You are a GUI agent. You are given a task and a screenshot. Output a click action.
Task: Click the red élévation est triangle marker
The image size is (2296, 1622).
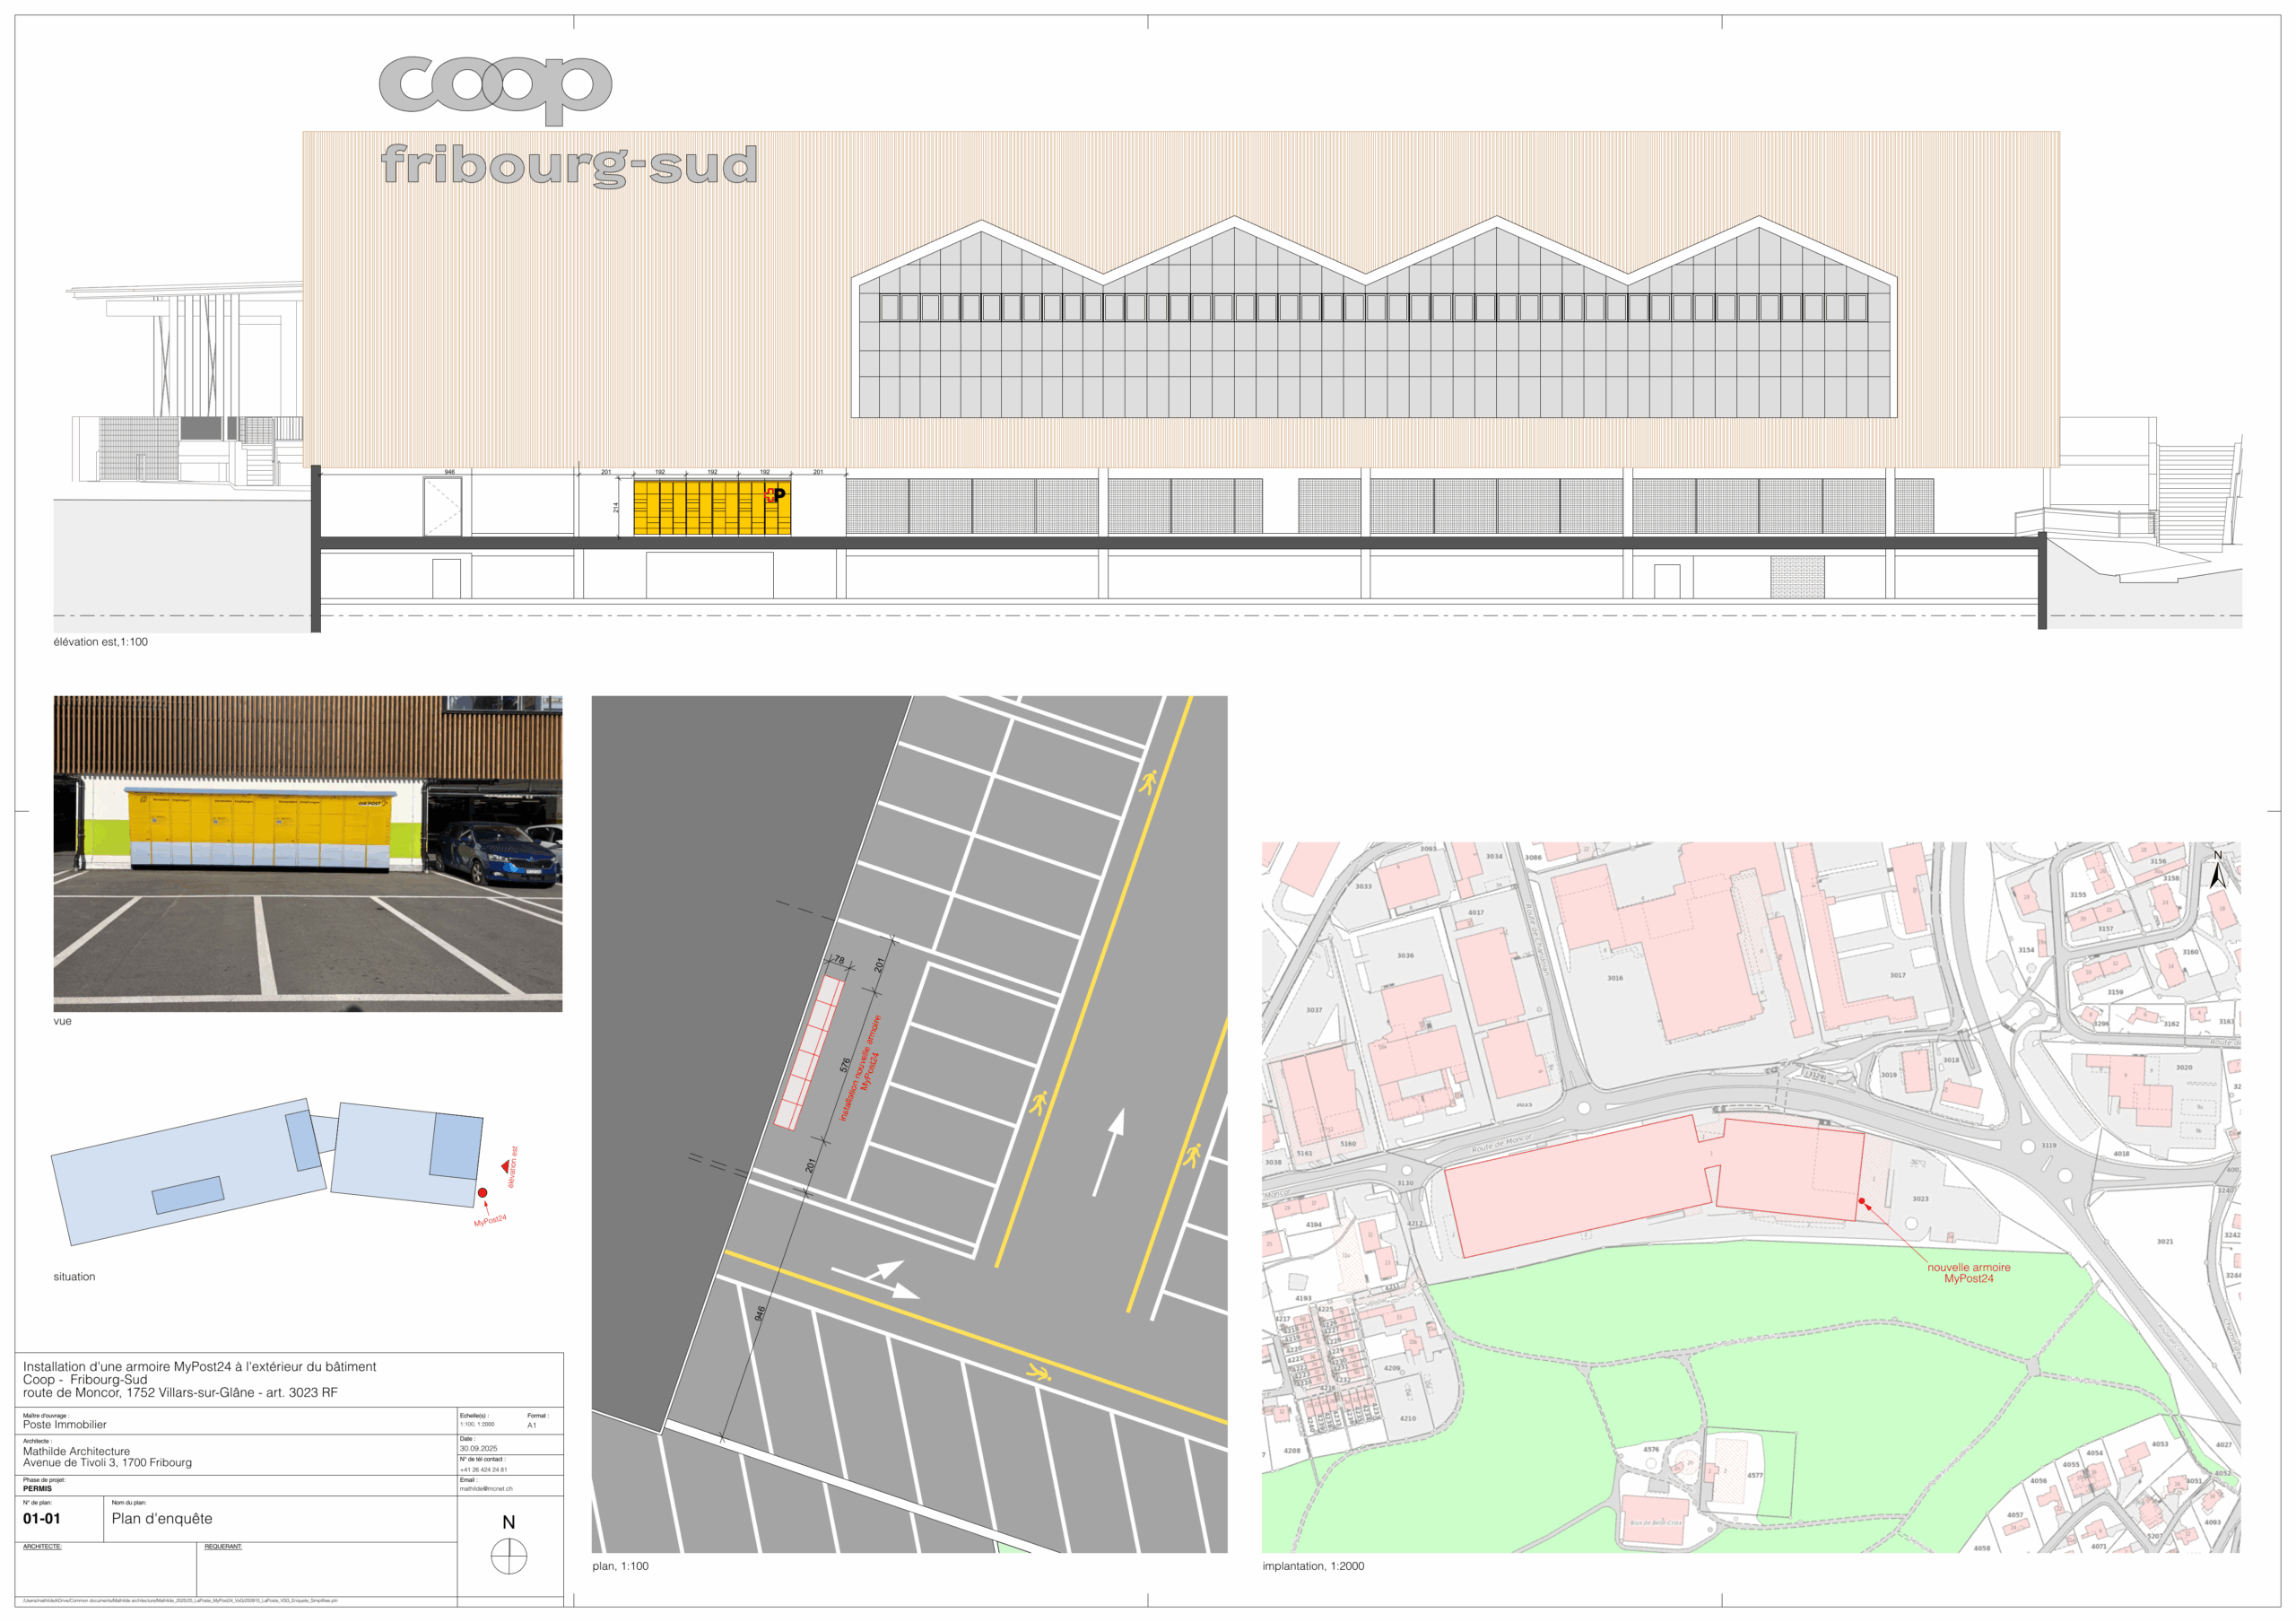pyautogui.click(x=505, y=1167)
